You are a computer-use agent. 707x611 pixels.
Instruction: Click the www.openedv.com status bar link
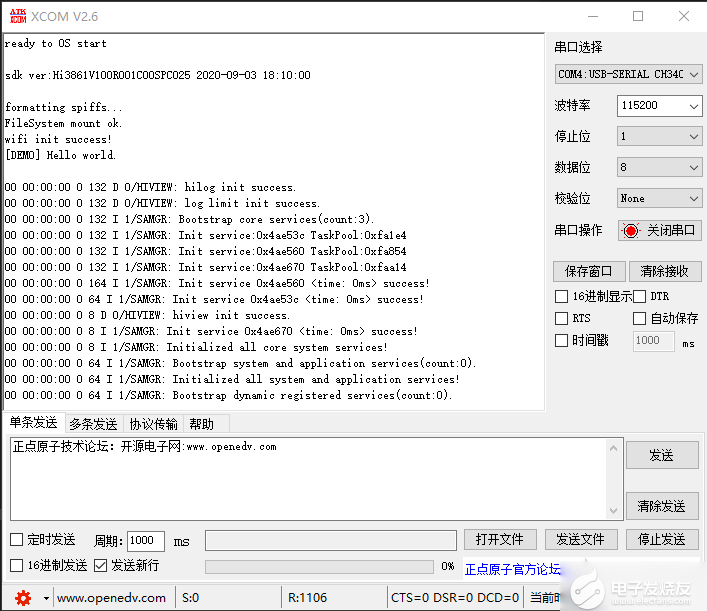coord(111,598)
